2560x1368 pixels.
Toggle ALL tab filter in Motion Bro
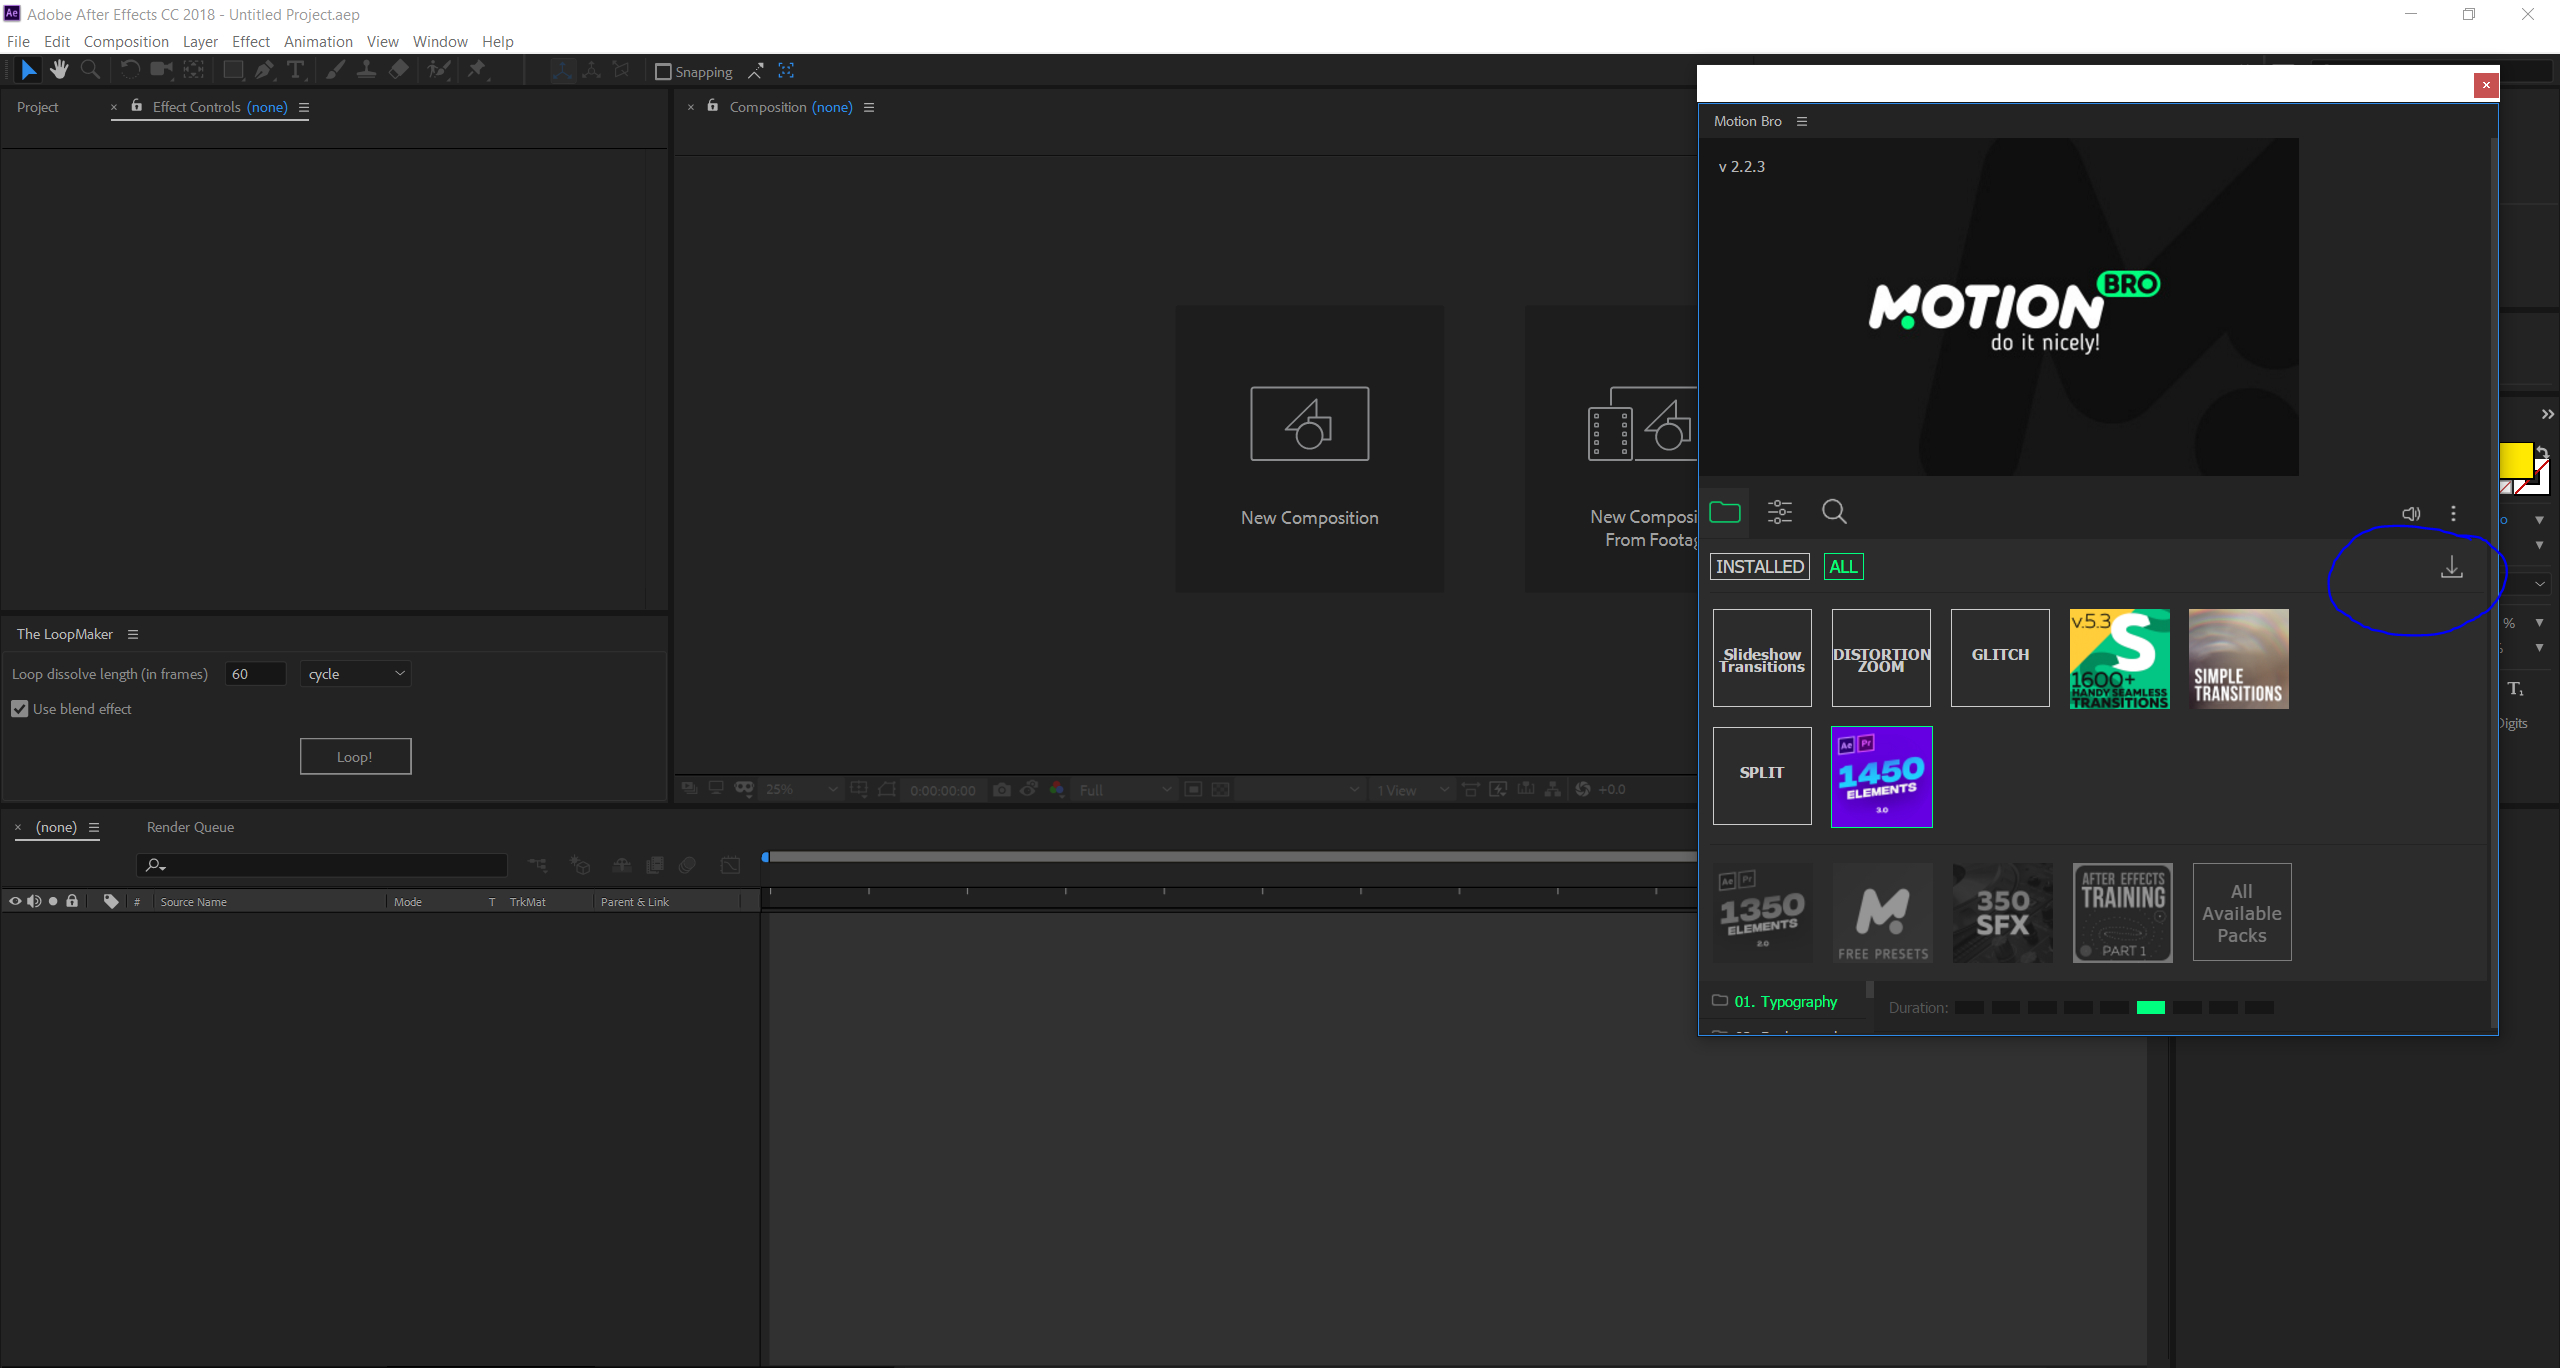click(x=1842, y=565)
